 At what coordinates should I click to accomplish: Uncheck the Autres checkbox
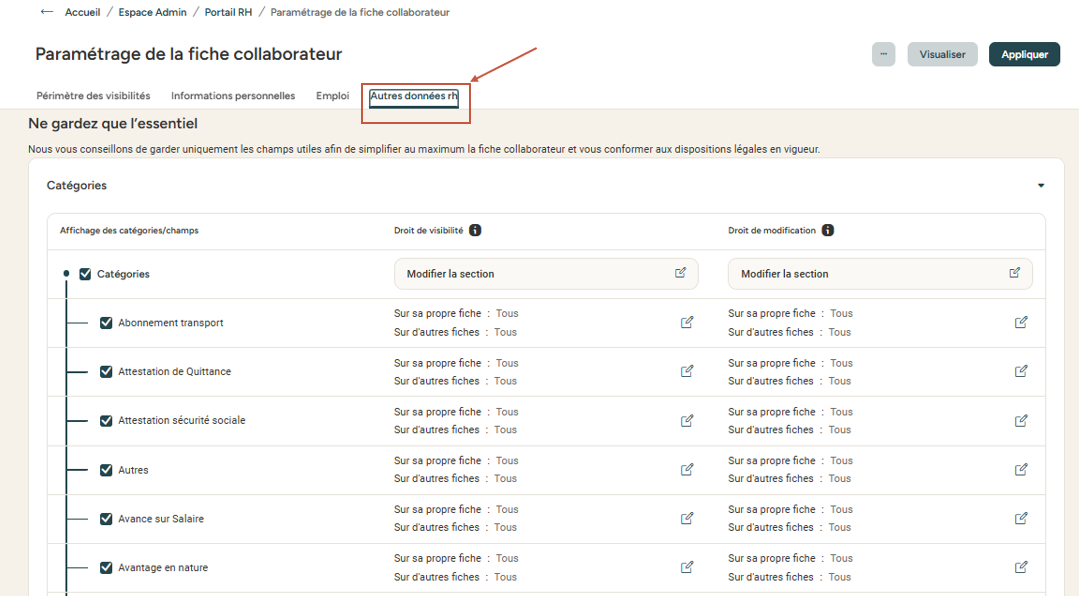(x=106, y=470)
